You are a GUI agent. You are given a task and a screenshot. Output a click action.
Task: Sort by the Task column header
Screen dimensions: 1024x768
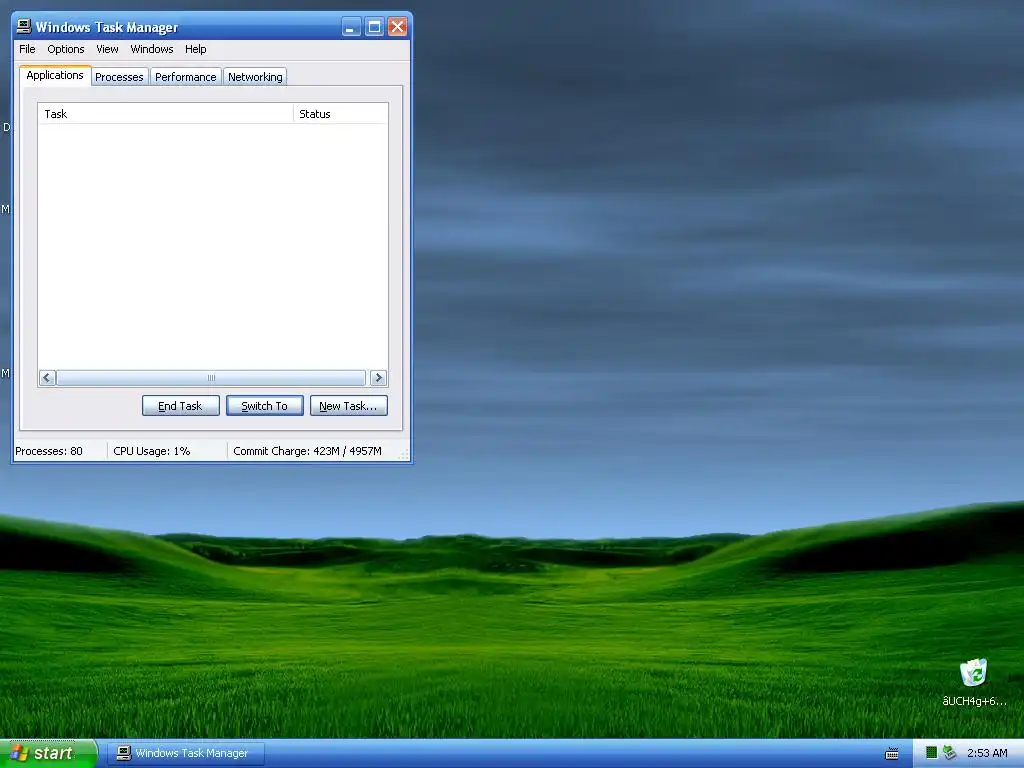pyautogui.click(x=166, y=114)
